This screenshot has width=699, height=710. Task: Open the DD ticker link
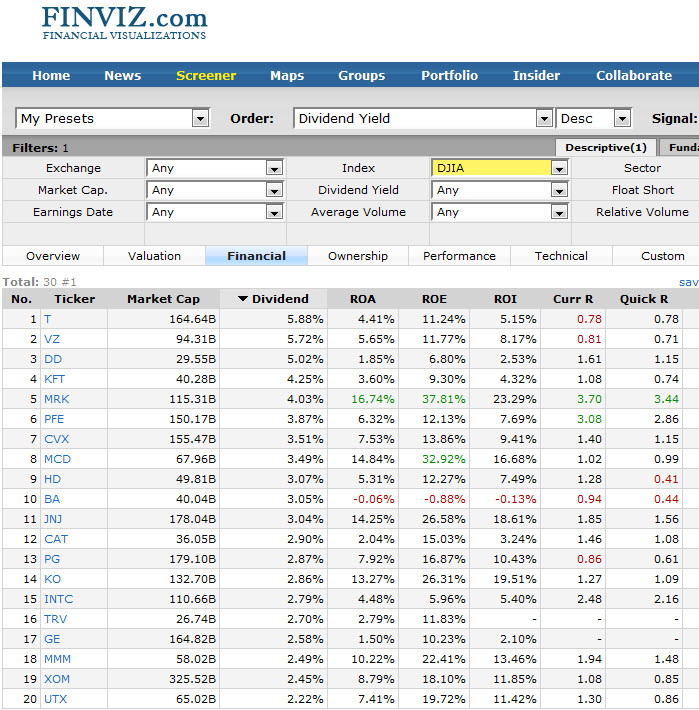53,359
